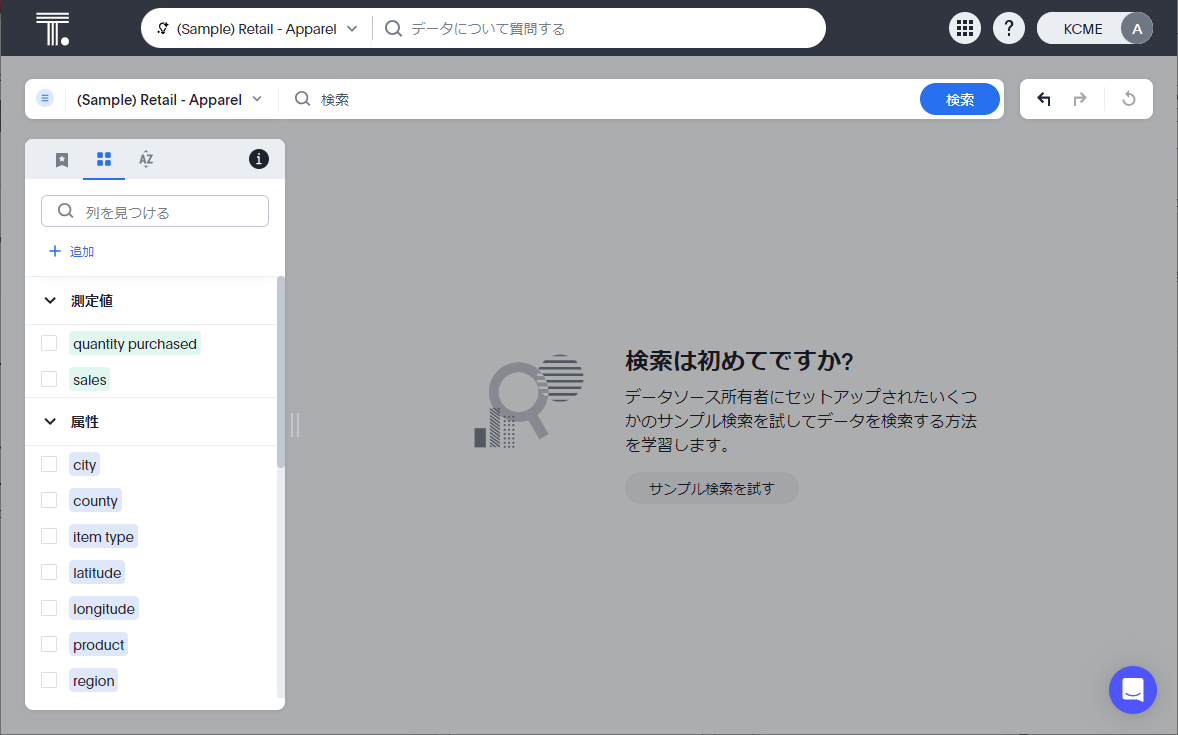Screen dimensions: 1178x735
Task: Open the apps grid launcher
Action: tap(964, 29)
